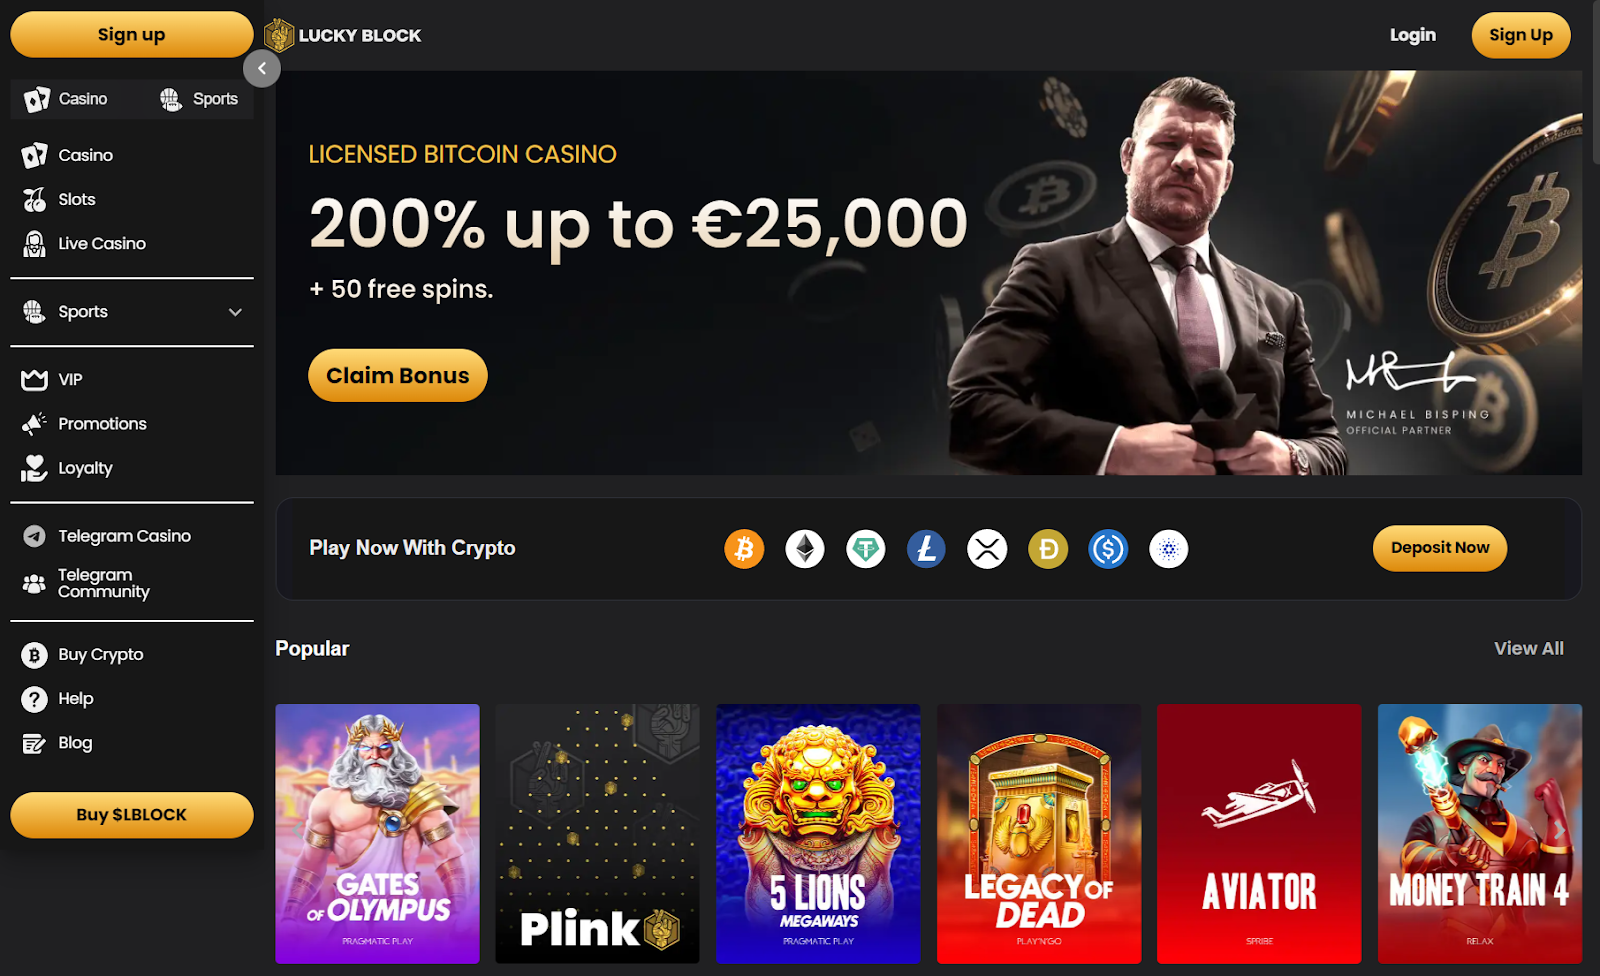
Task: Choose the USD Coin icon
Action: (x=1108, y=549)
